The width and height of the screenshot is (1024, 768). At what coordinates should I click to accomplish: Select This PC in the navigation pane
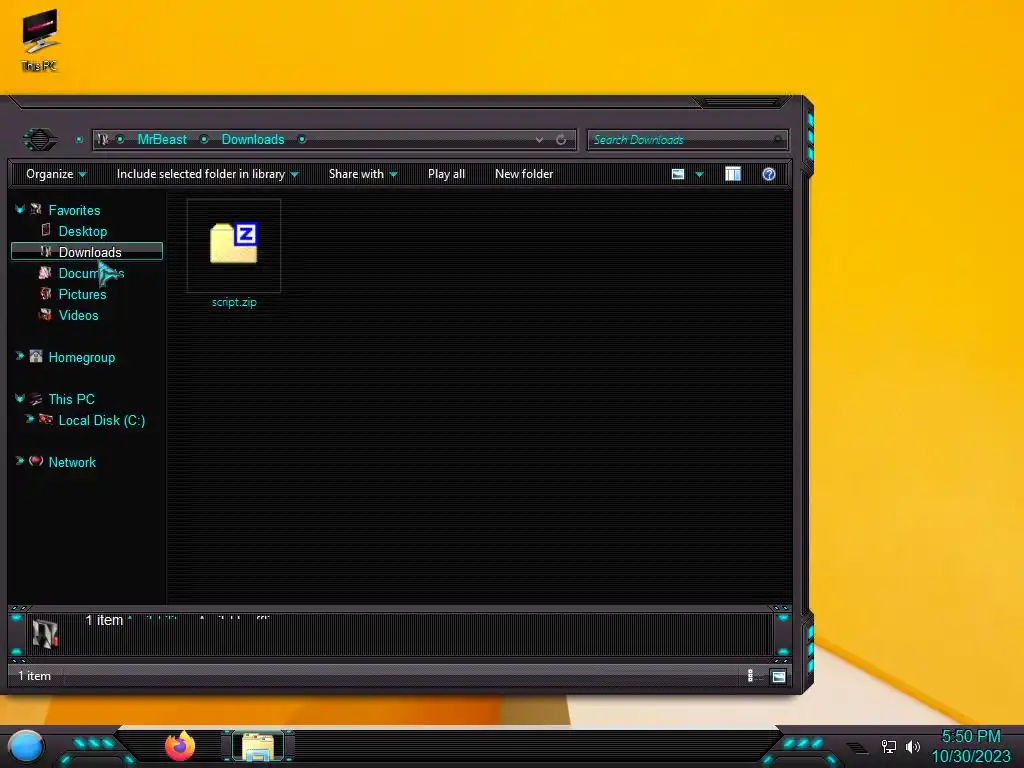point(72,399)
